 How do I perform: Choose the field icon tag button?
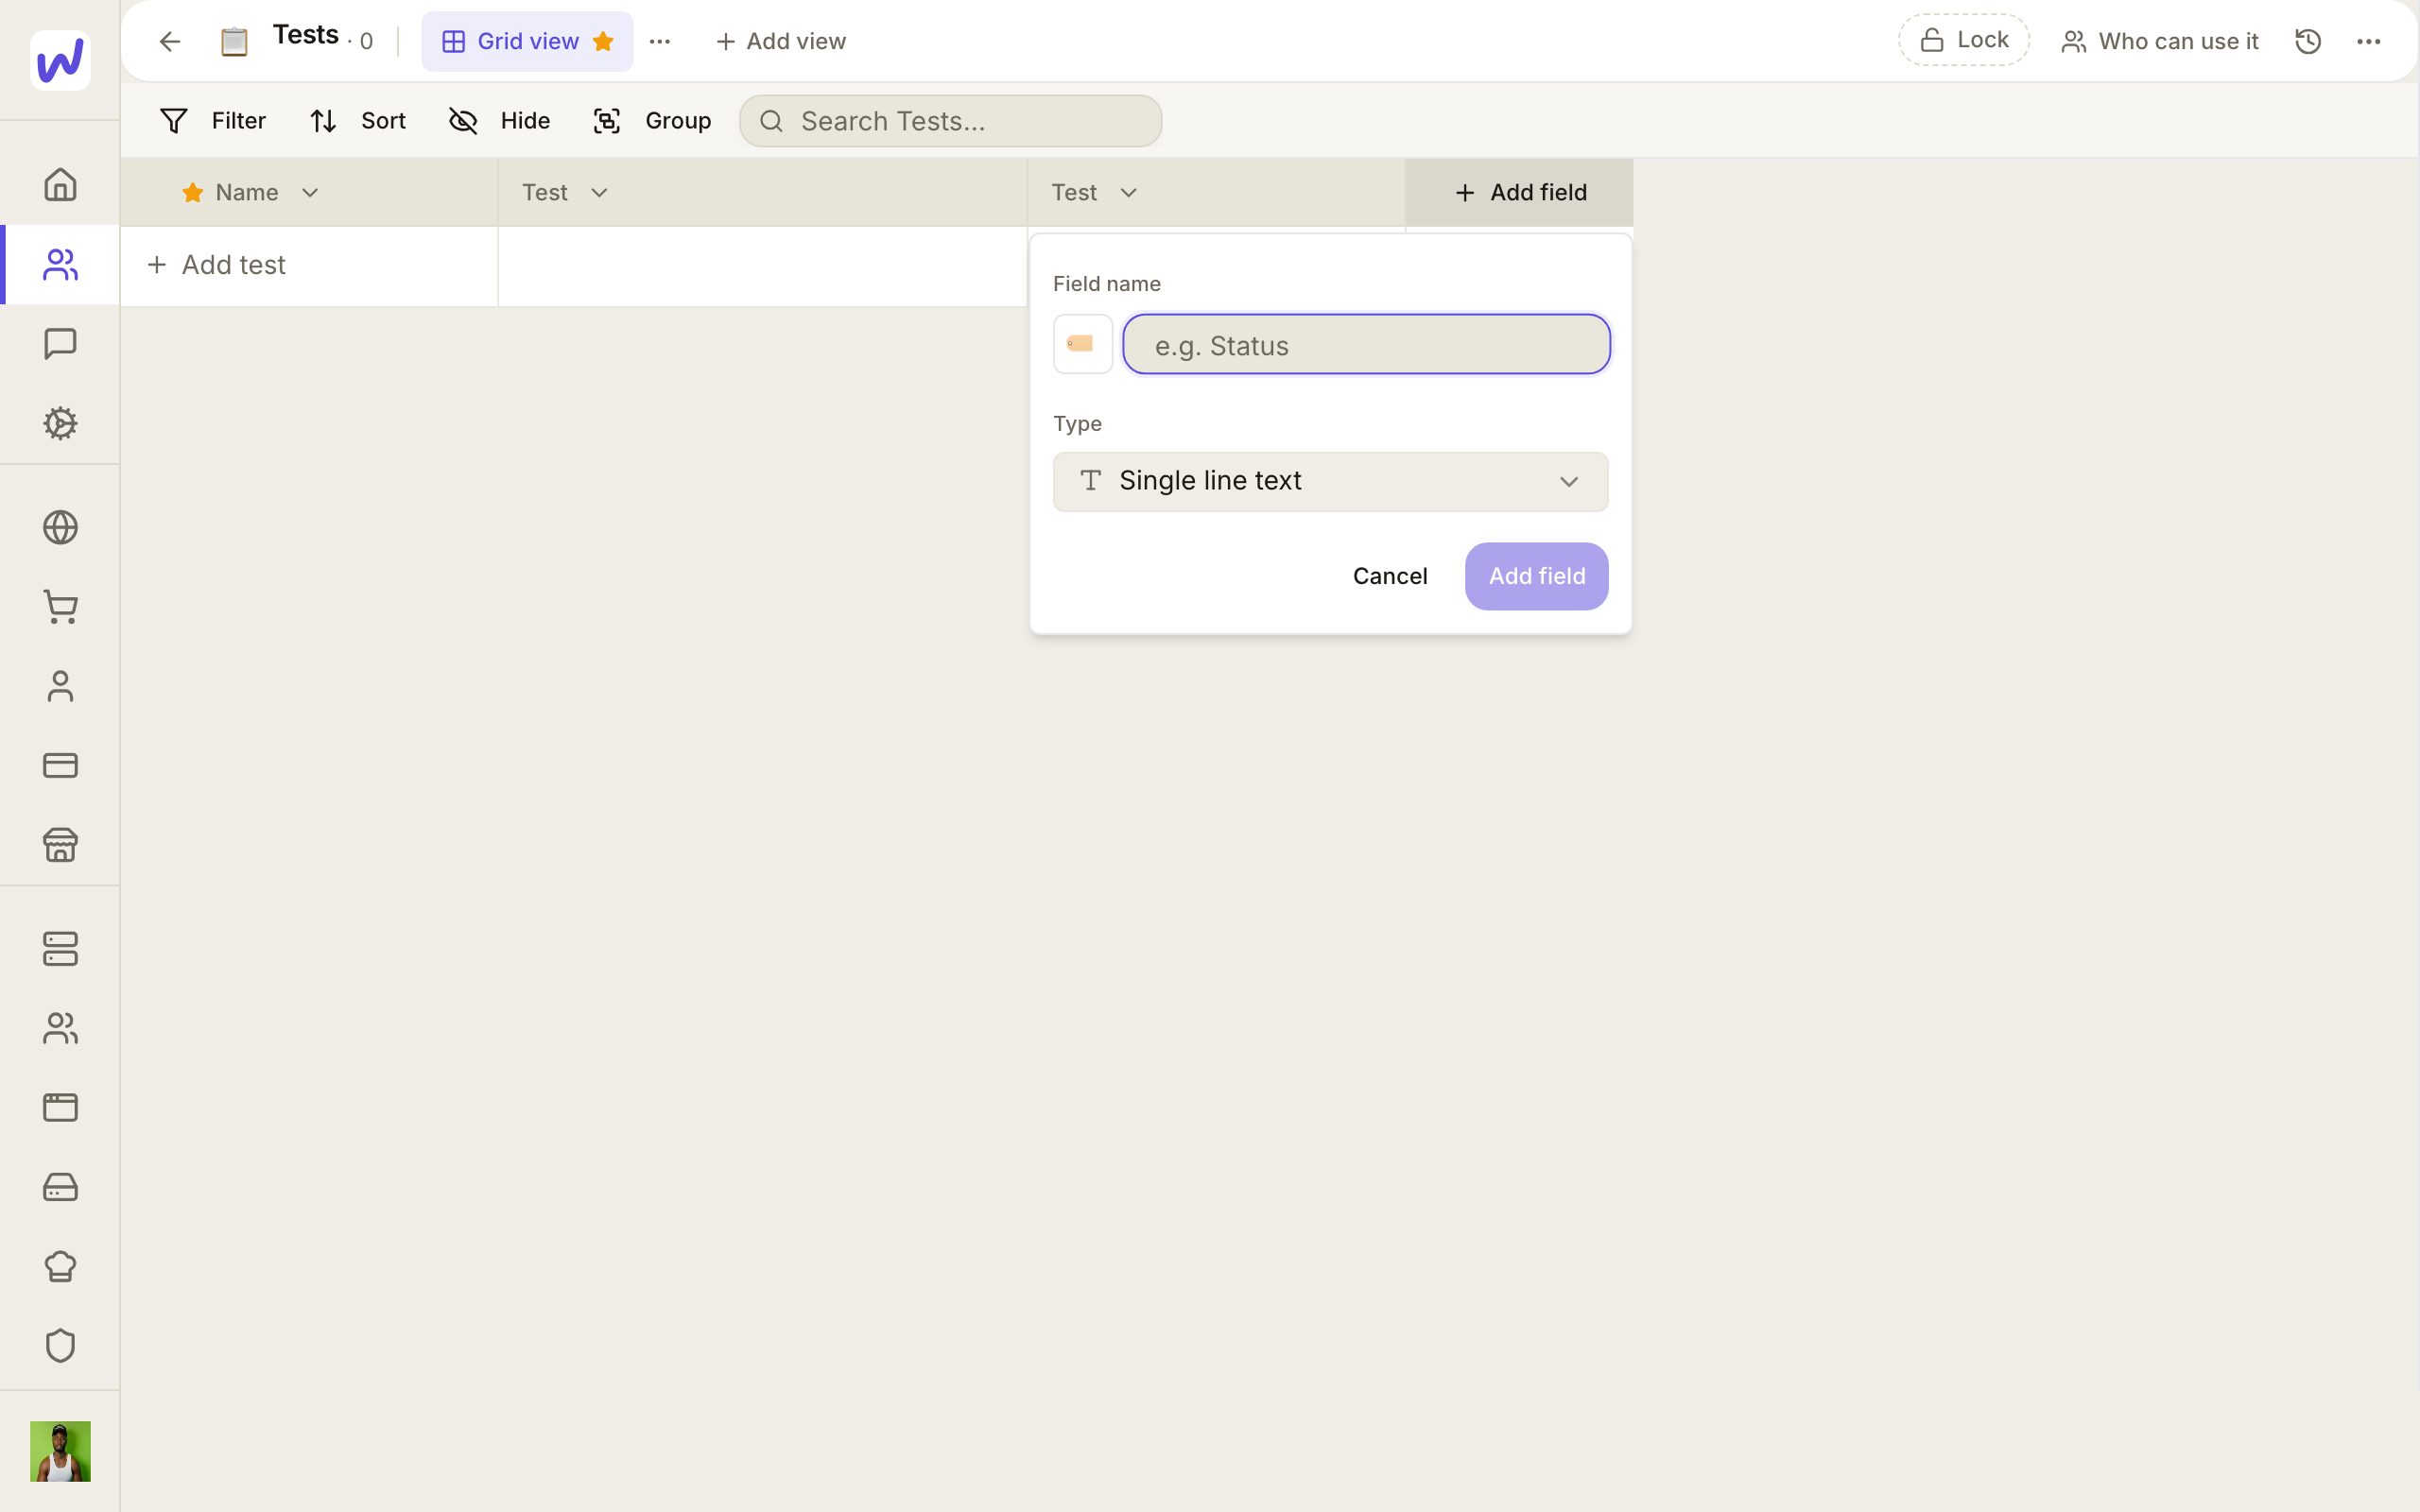[x=1082, y=344]
